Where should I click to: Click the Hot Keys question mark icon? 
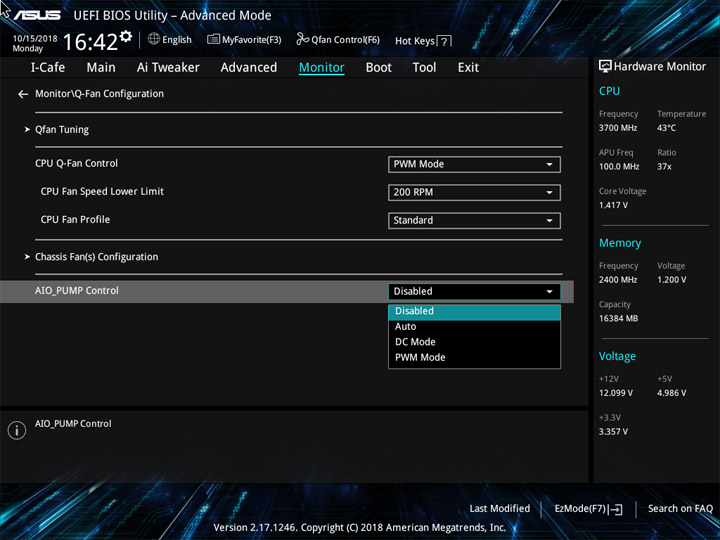(444, 41)
